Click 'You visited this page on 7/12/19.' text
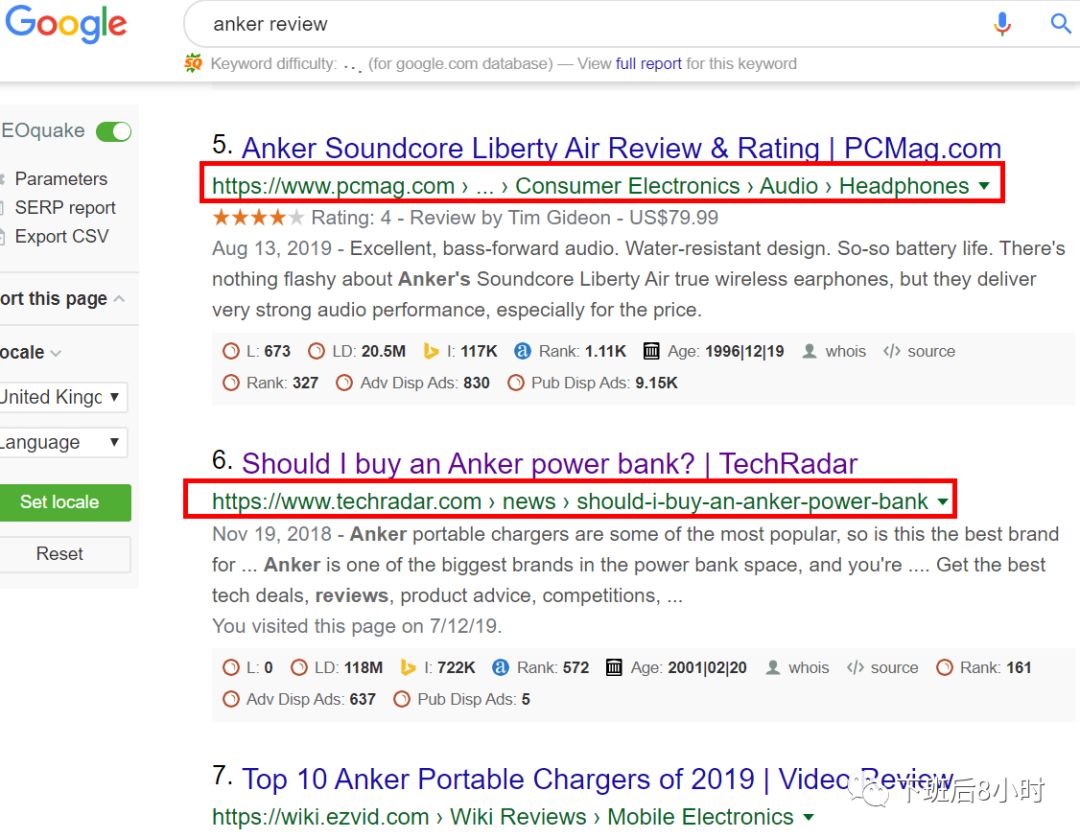This screenshot has width=1080, height=838. (357, 626)
